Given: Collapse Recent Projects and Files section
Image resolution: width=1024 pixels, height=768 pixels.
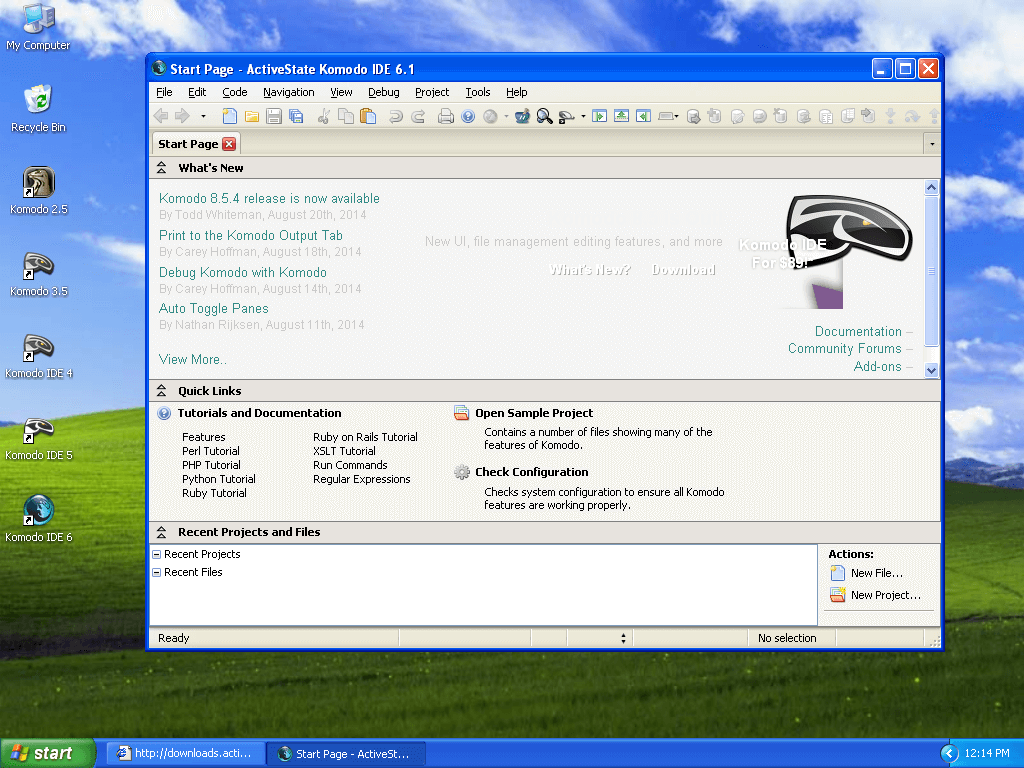Looking at the screenshot, I should (161, 532).
